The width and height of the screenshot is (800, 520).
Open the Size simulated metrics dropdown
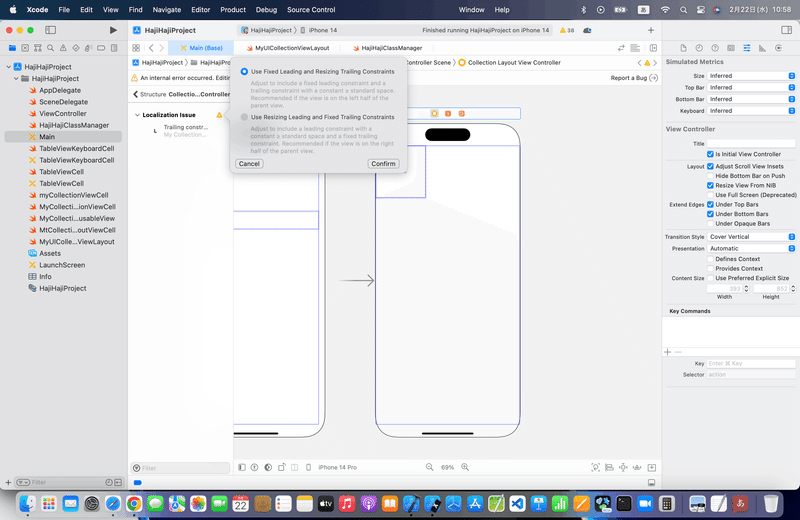click(x=751, y=76)
